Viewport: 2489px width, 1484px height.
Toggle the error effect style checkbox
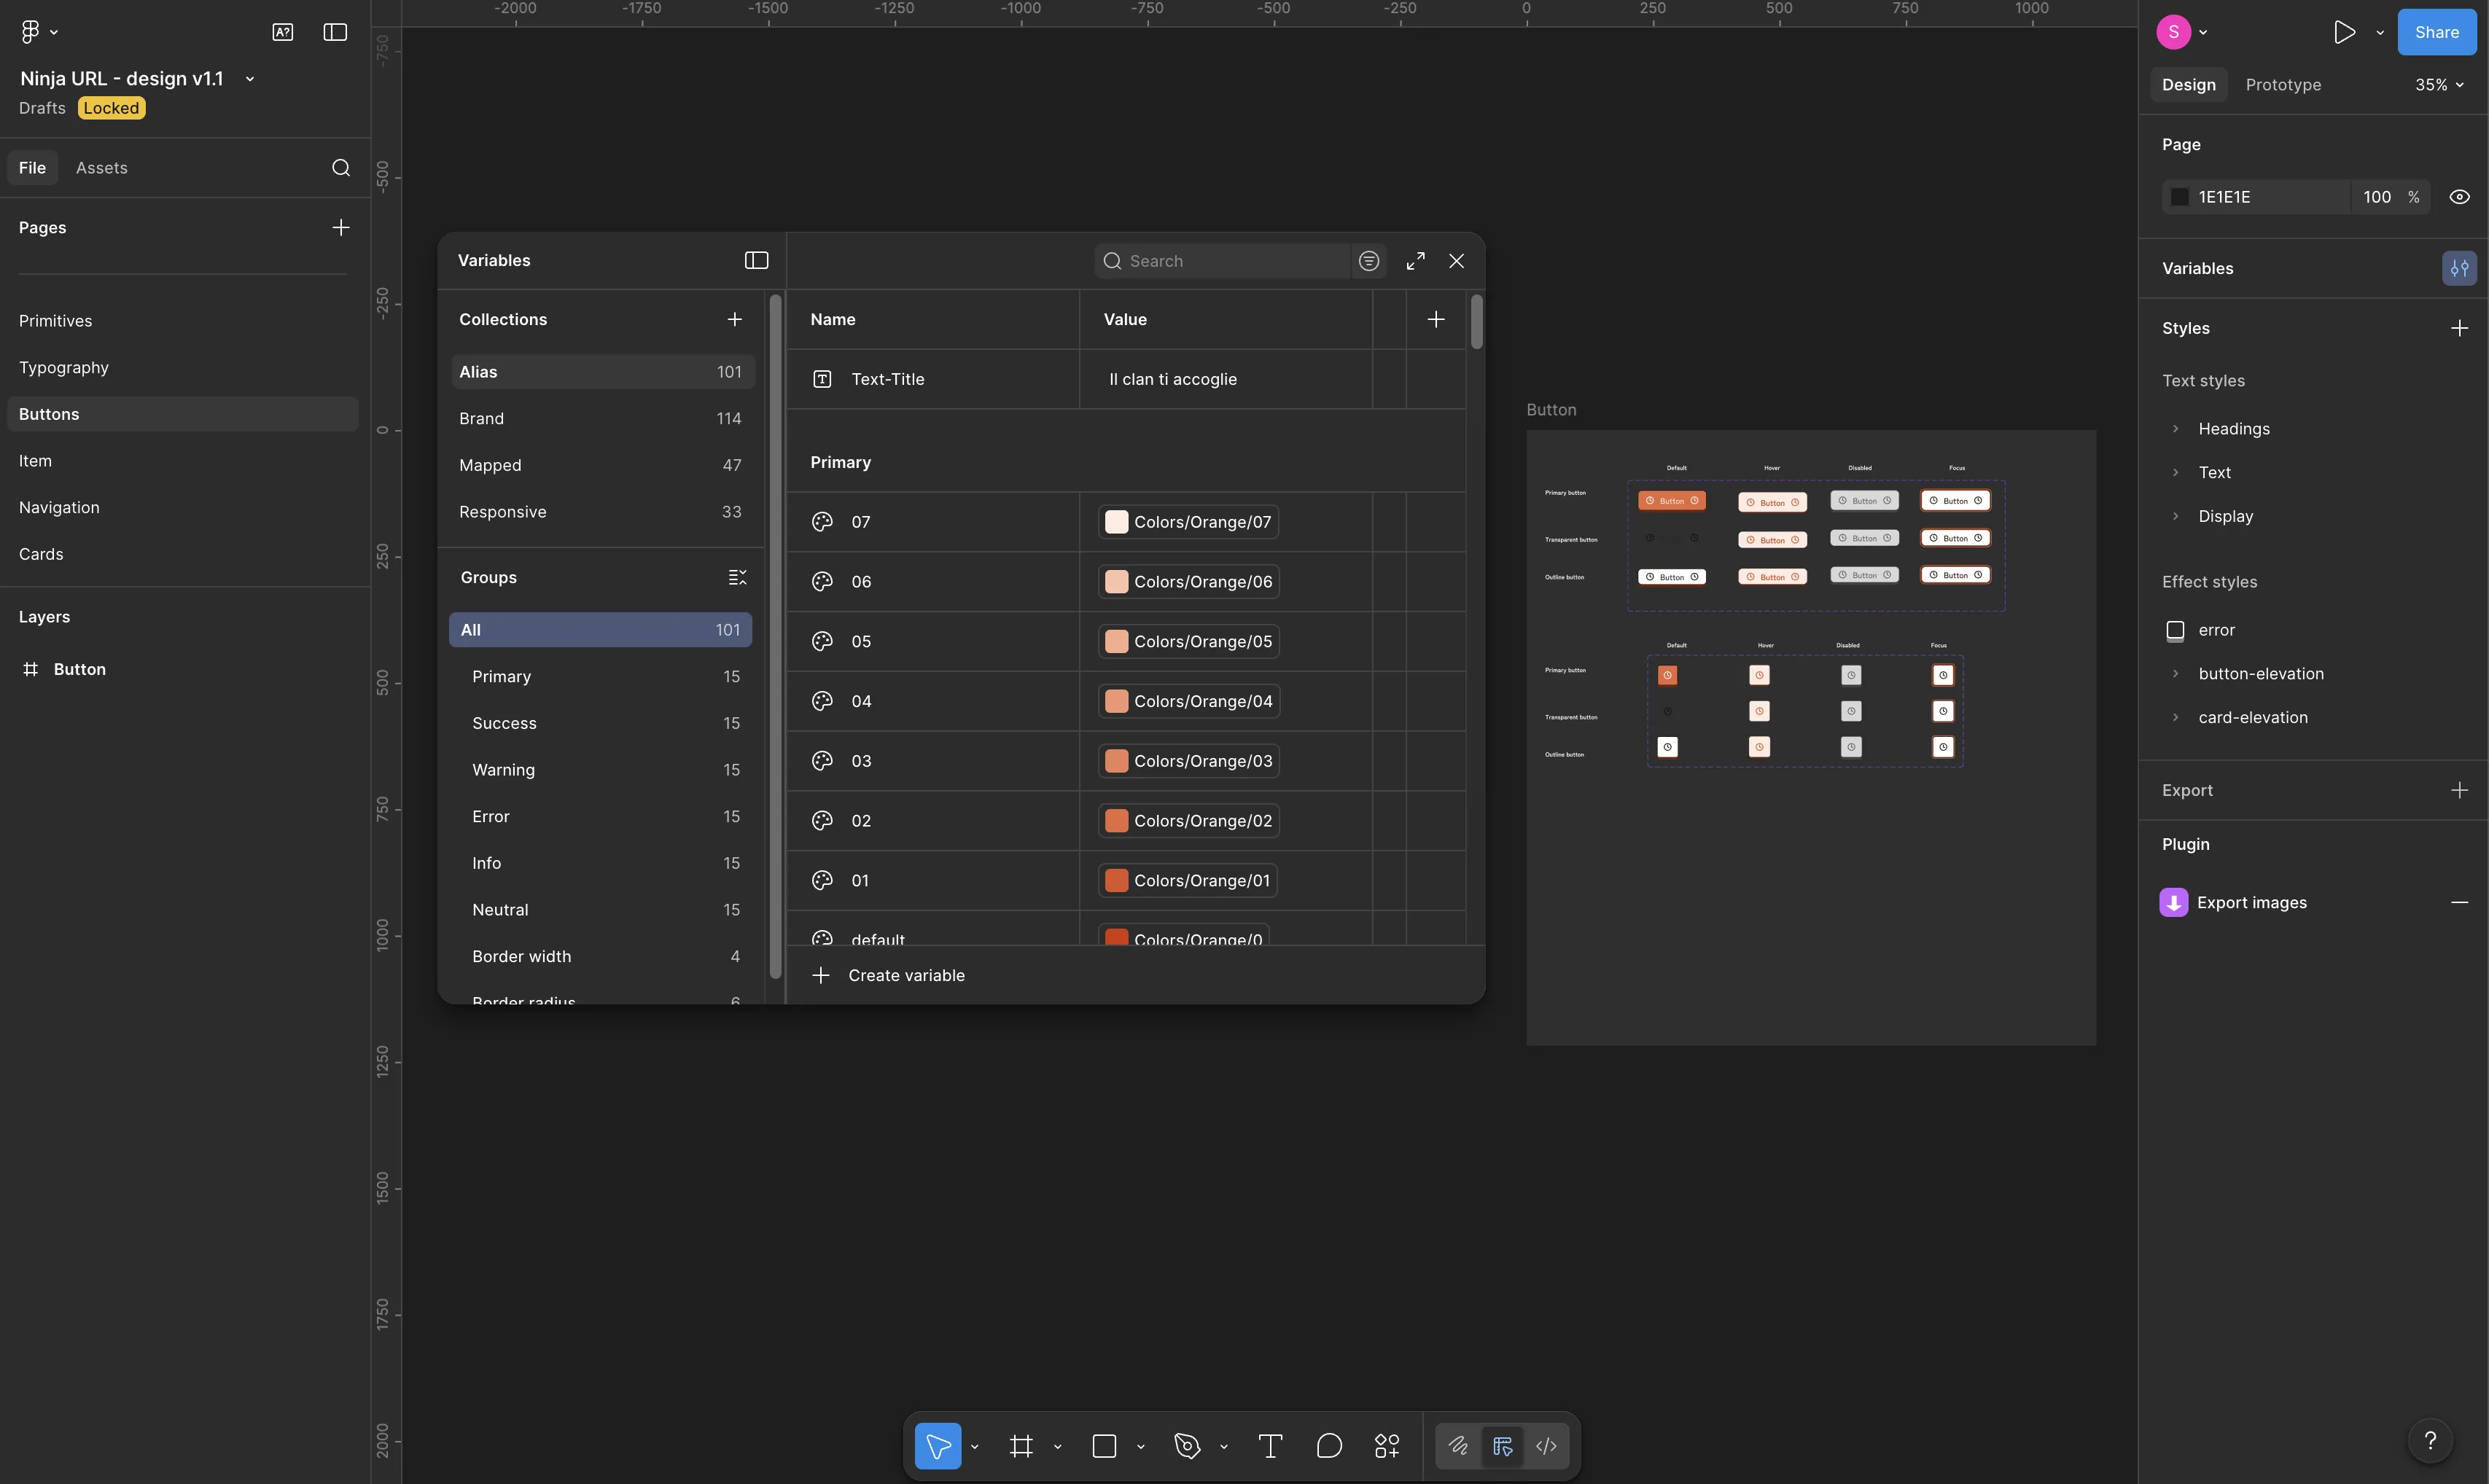pos(2175,630)
